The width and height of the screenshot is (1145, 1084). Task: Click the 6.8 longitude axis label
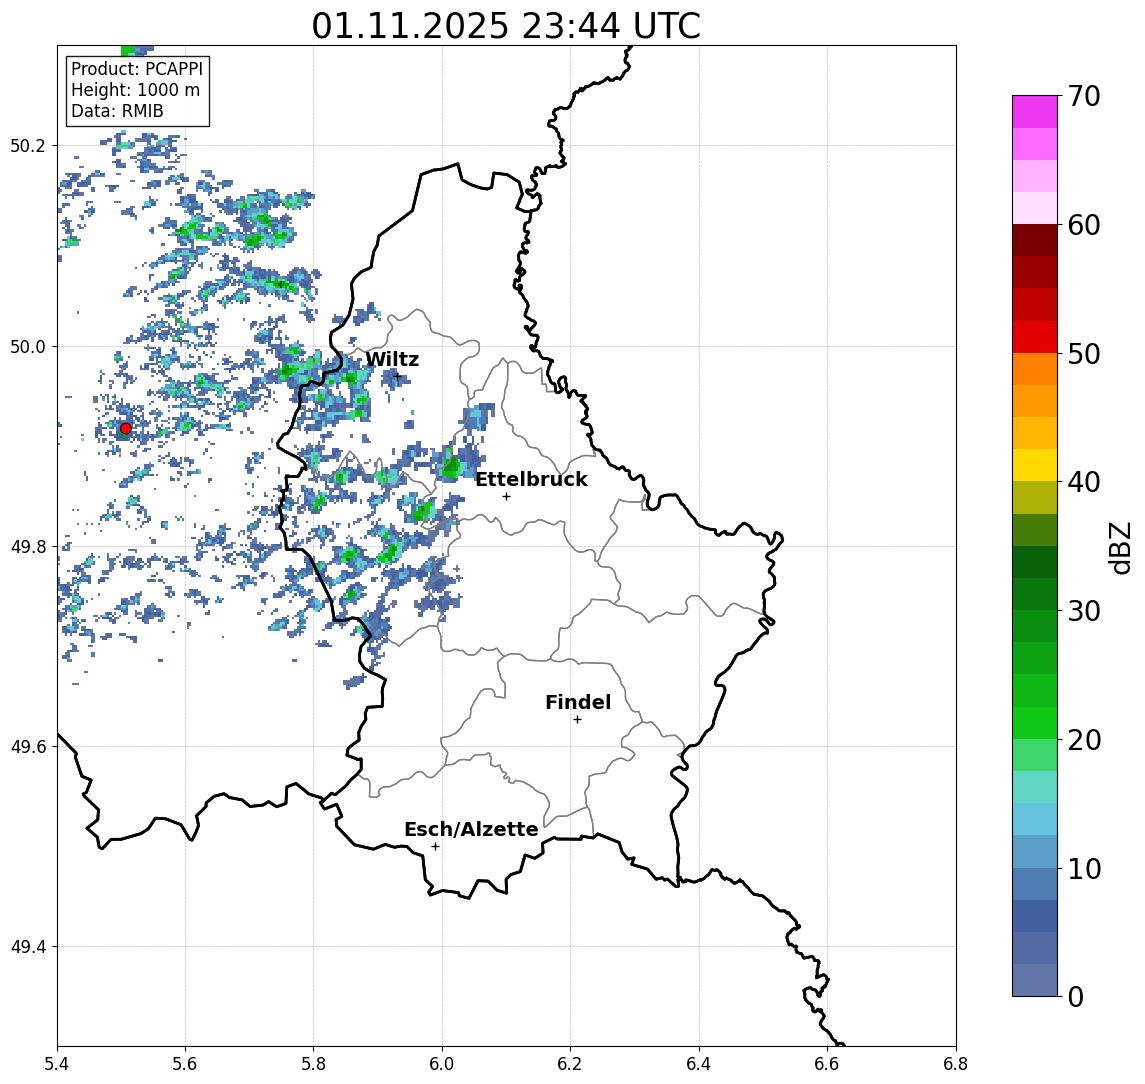[x=955, y=1064]
